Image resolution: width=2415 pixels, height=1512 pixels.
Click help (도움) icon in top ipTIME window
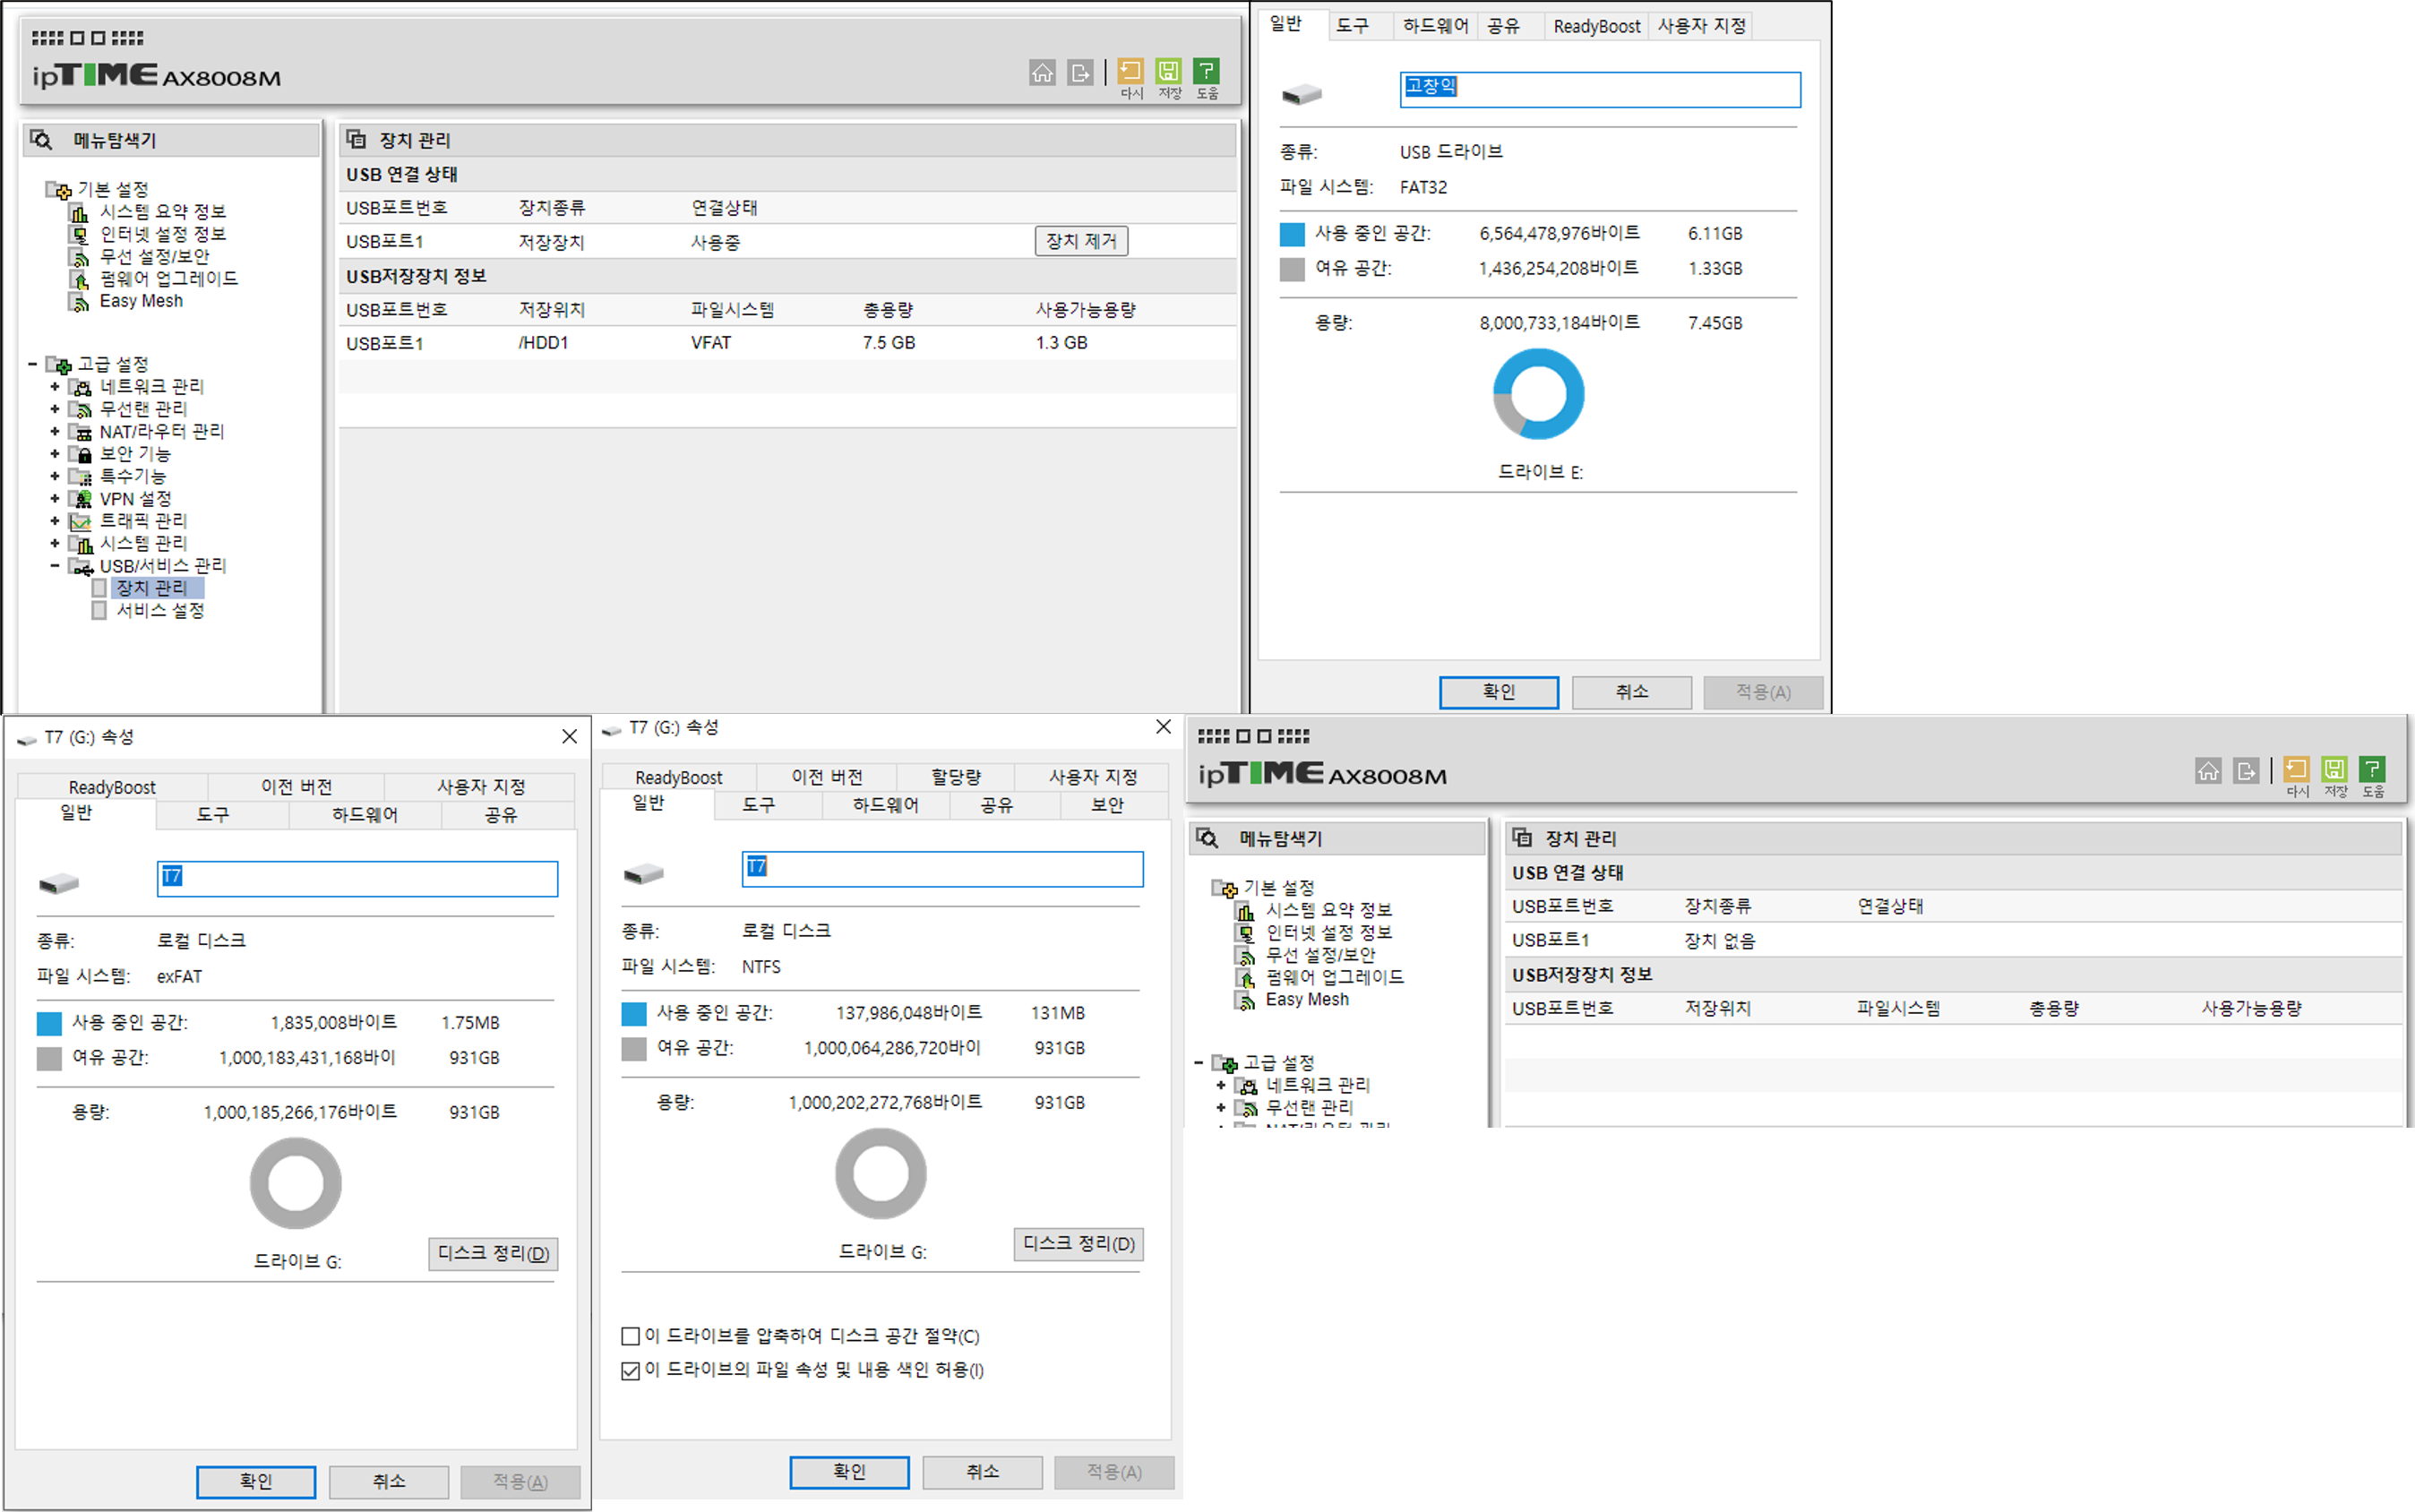click(x=1206, y=71)
